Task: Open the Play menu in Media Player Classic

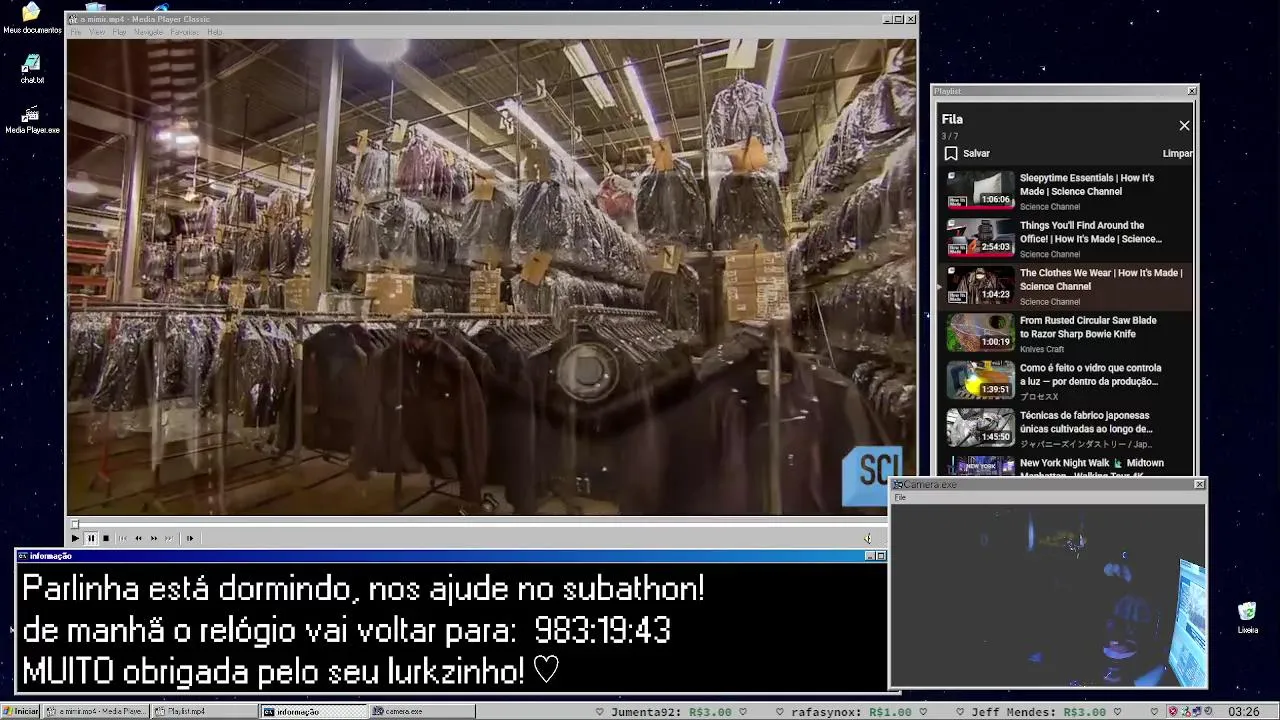Action: point(119,32)
